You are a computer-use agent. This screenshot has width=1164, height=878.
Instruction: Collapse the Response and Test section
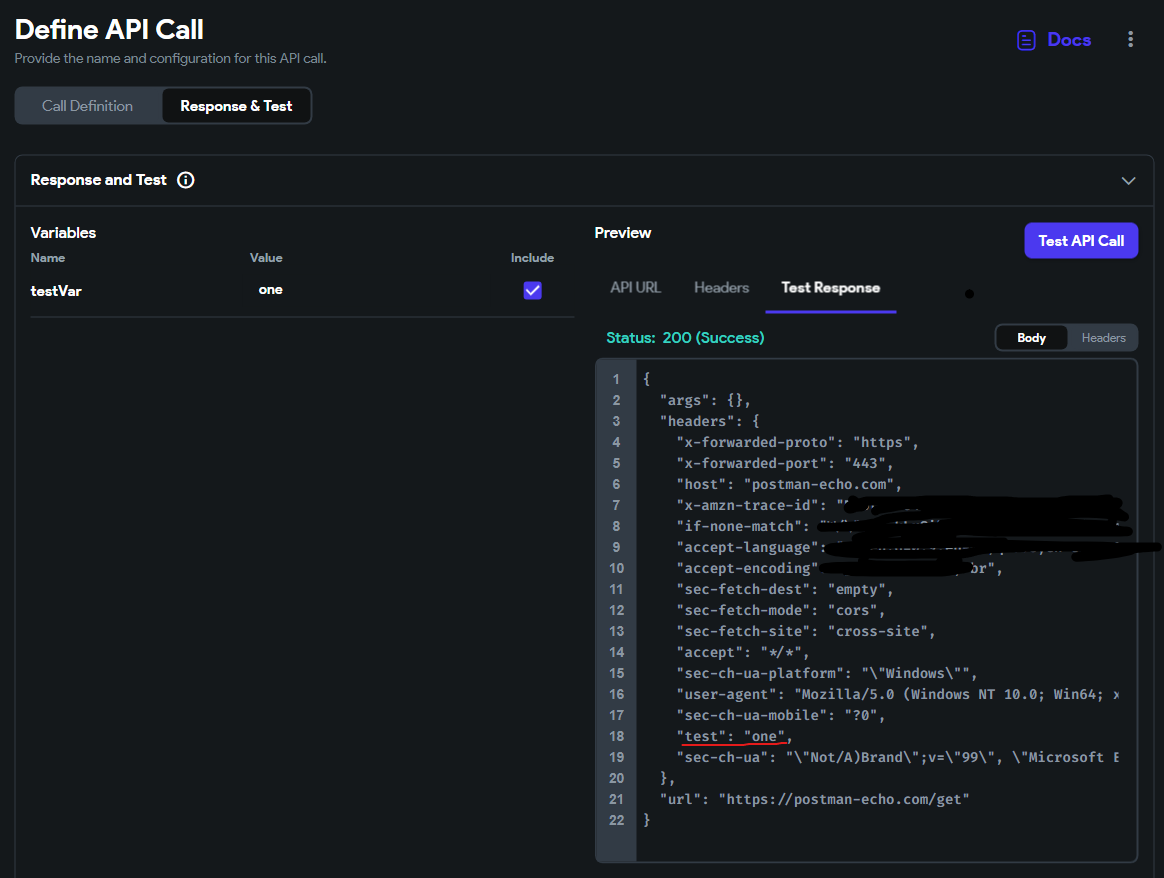pyautogui.click(x=1128, y=181)
